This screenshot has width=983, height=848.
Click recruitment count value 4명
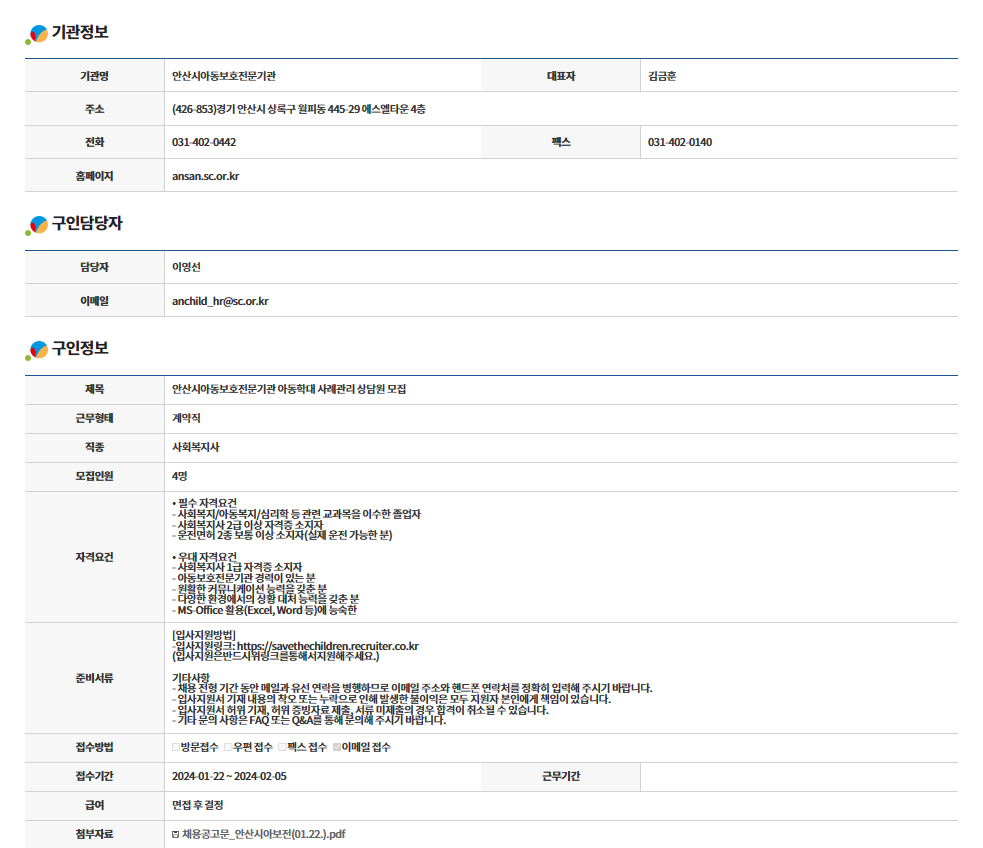pos(179,476)
